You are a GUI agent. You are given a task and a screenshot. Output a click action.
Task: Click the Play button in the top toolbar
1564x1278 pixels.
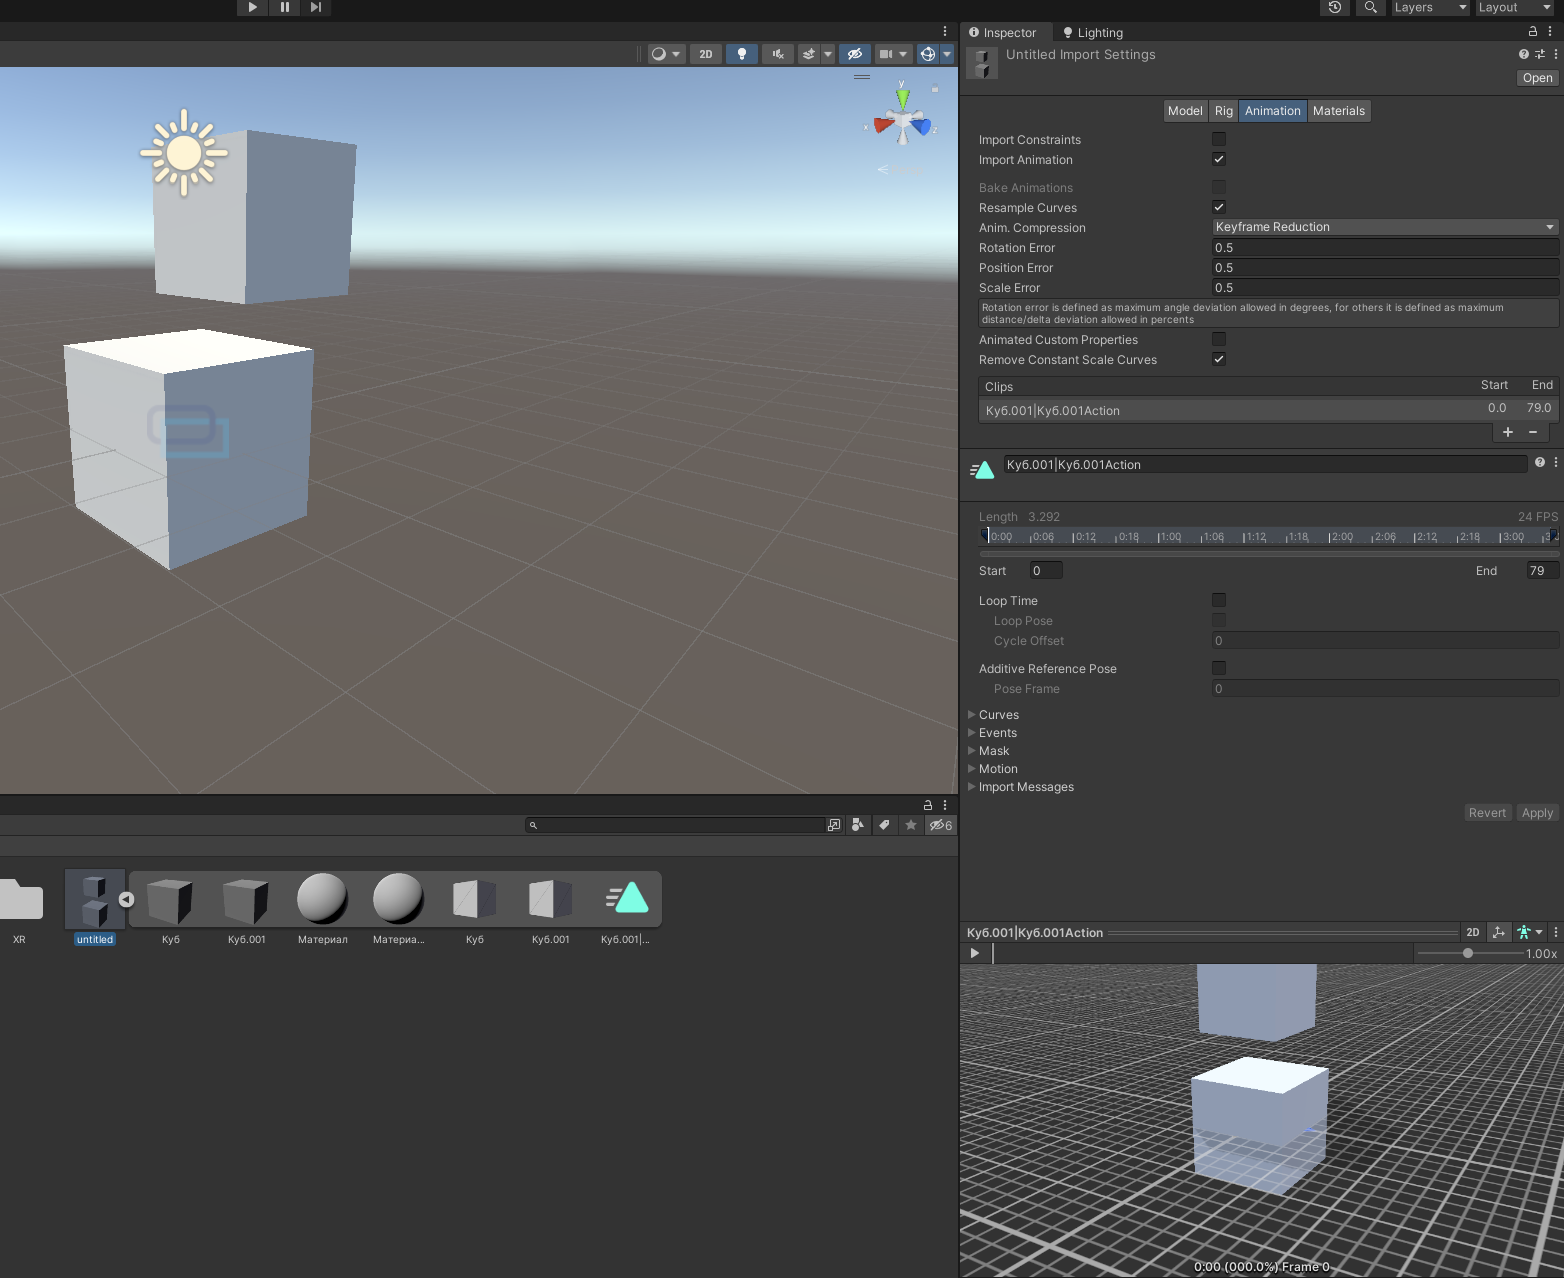click(252, 7)
